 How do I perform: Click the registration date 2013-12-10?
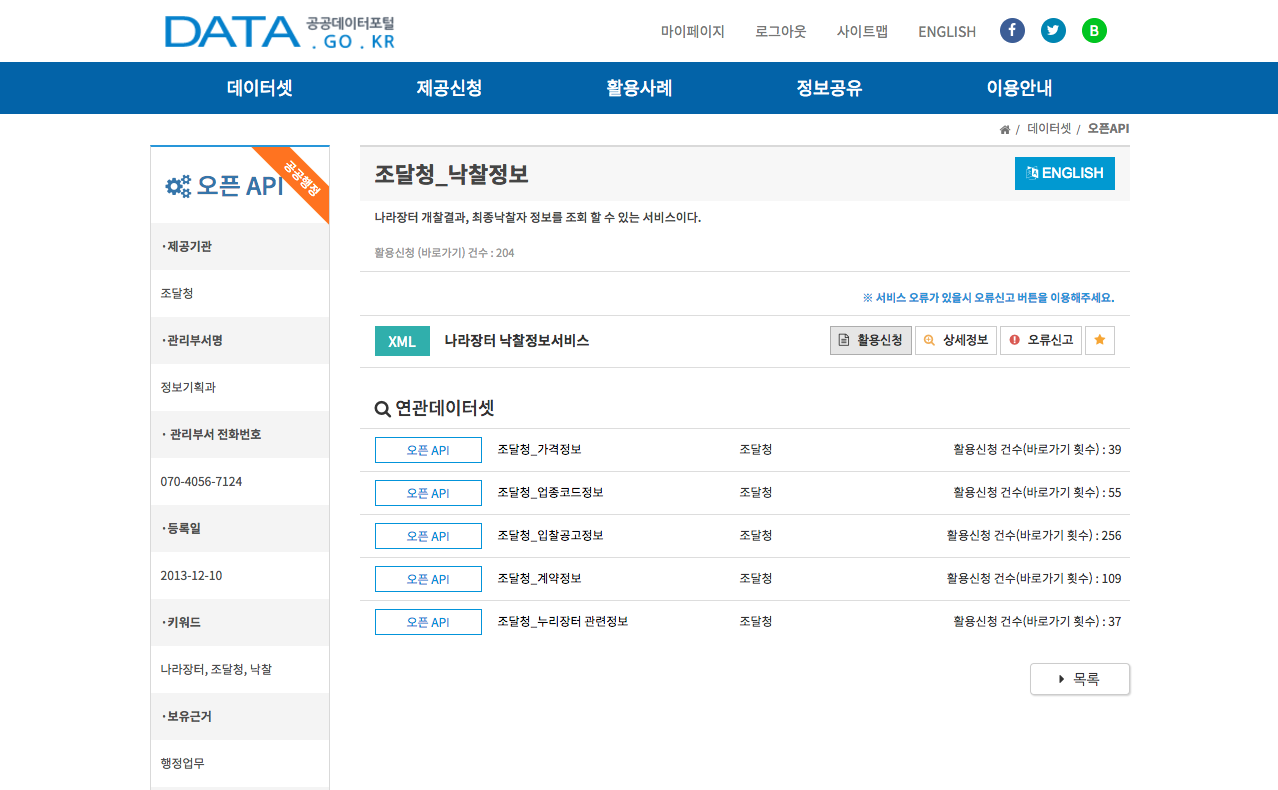[x=191, y=576]
